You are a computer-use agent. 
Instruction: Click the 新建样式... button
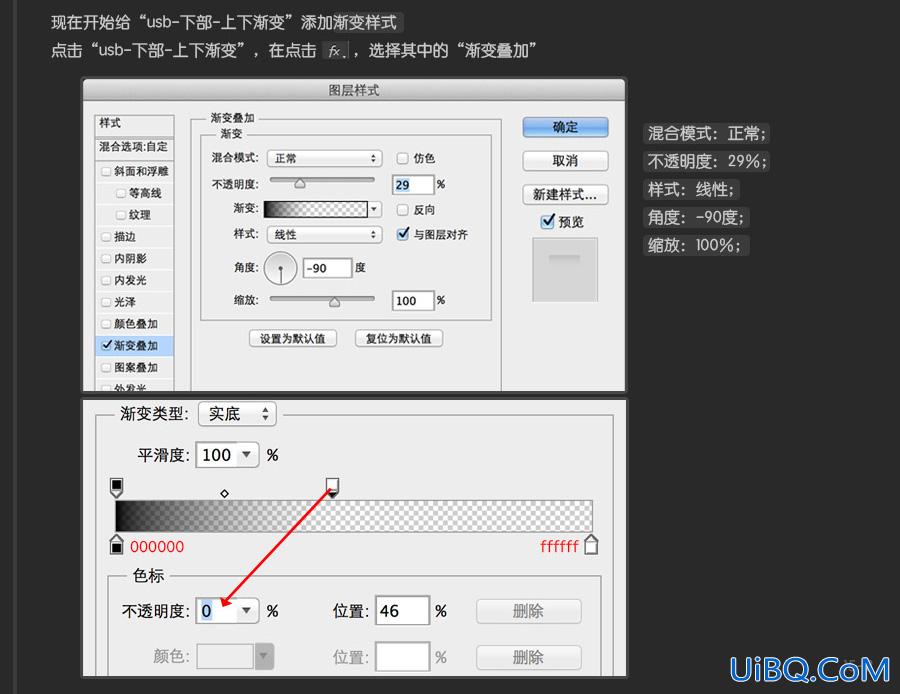565,195
